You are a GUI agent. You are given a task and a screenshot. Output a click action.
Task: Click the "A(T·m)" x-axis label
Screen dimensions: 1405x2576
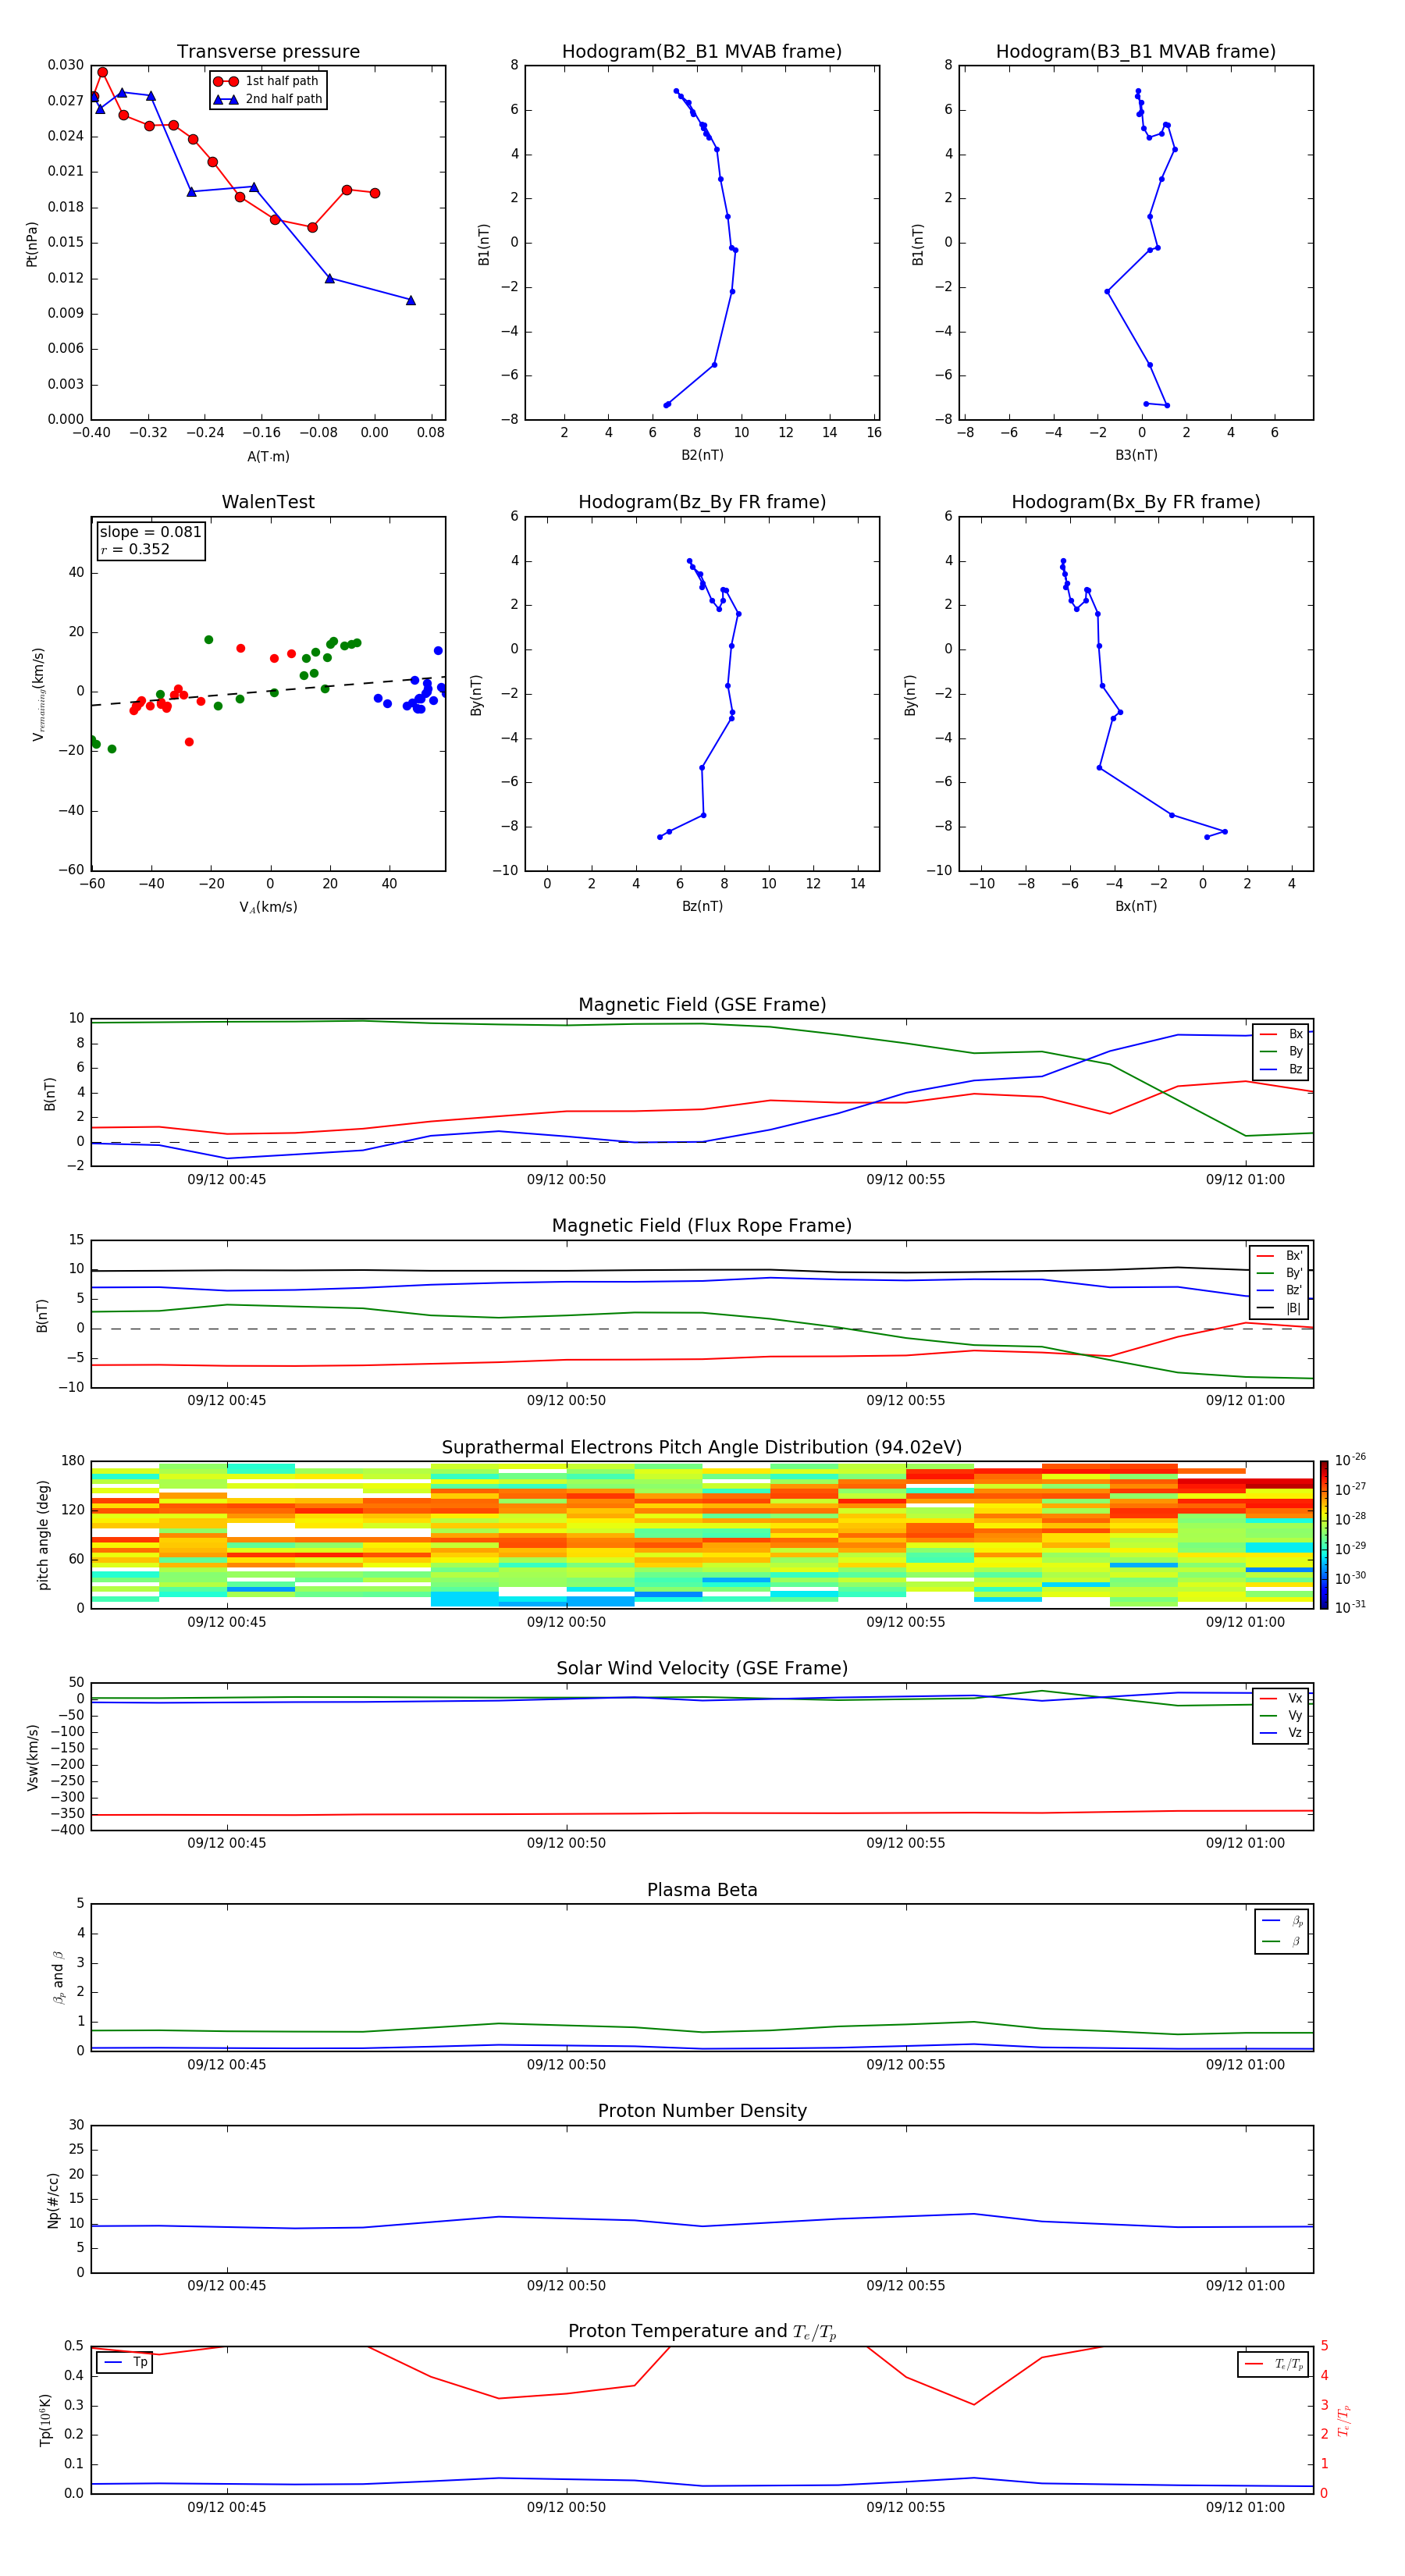[268, 456]
